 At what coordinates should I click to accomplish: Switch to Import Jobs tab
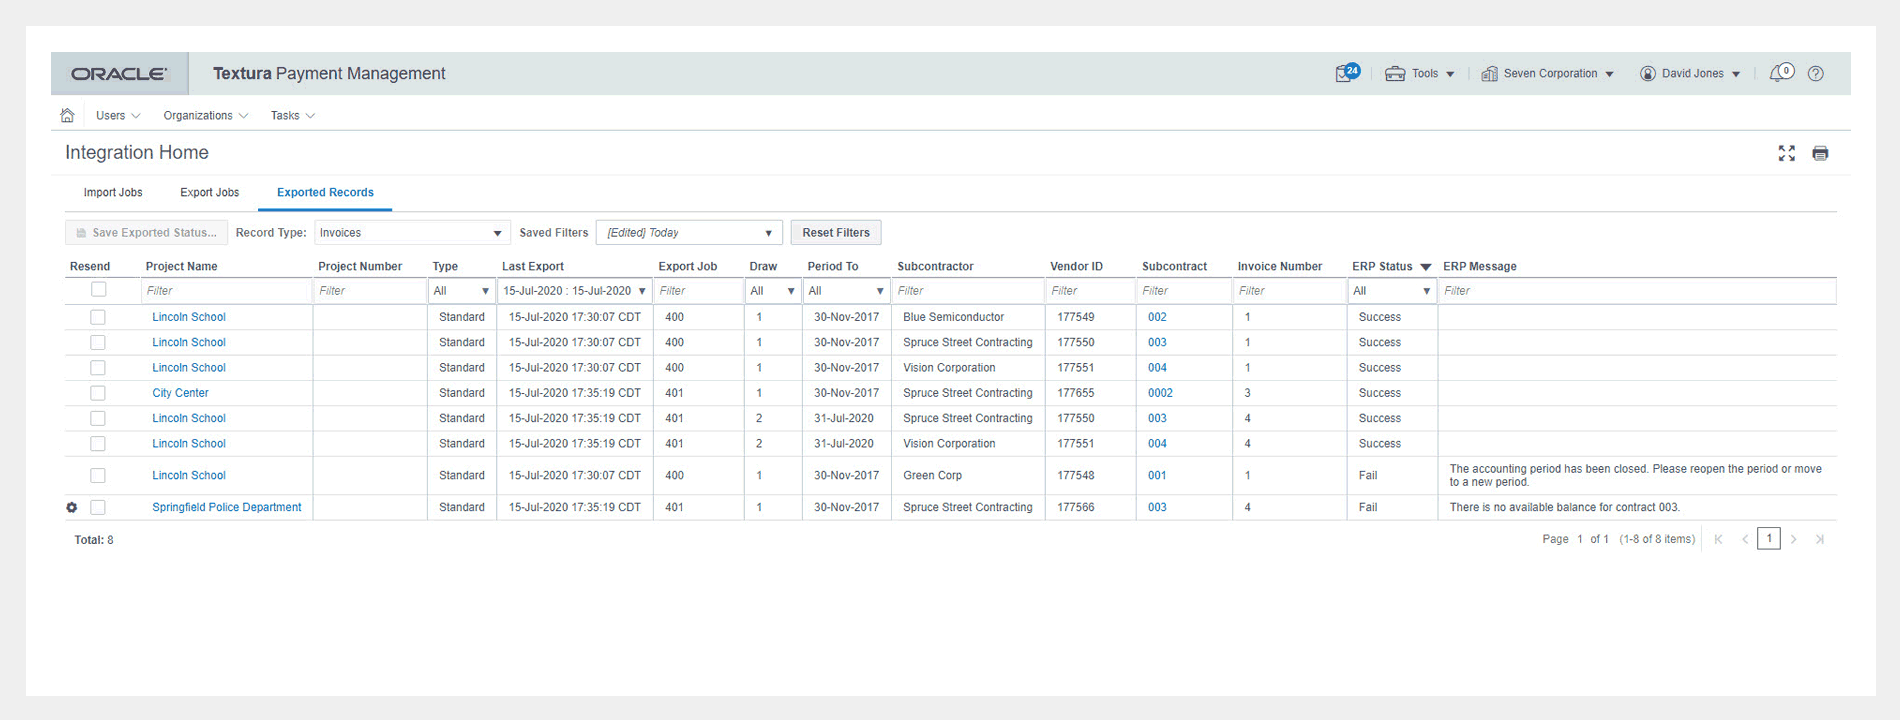click(x=113, y=193)
